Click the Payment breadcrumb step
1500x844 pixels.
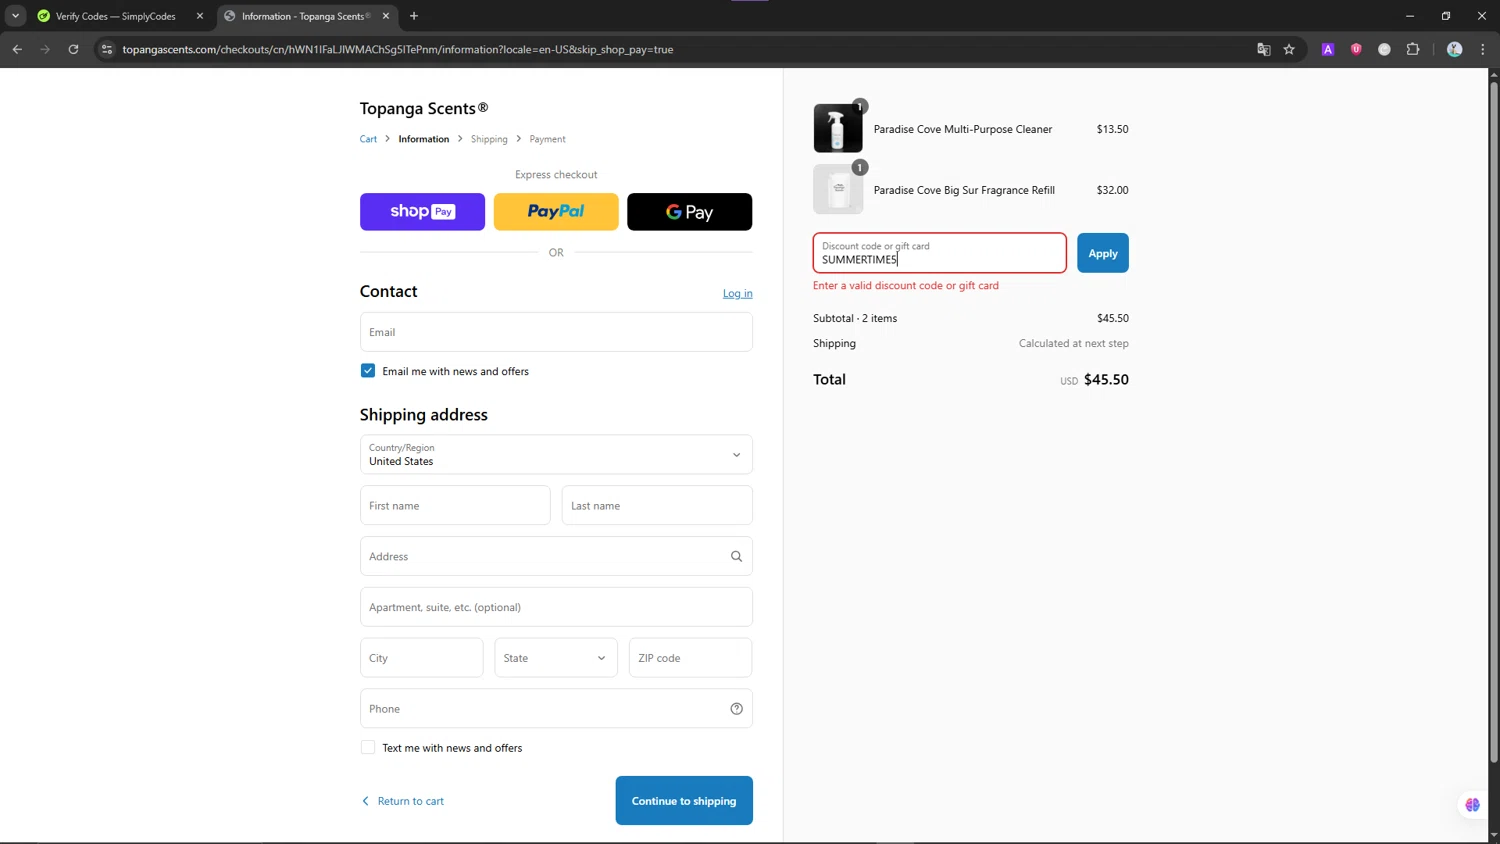click(547, 139)
